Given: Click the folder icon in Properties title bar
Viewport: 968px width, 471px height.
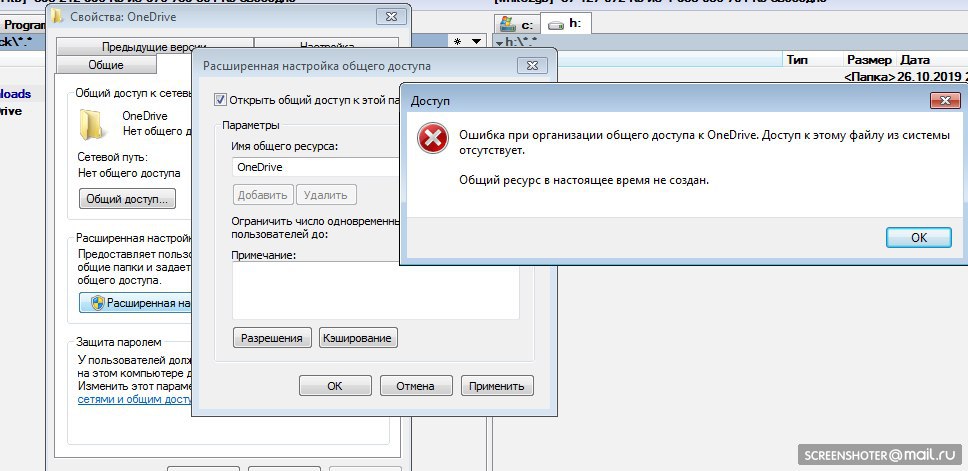Looking at the screenshot, I should (x=57, y=17).
